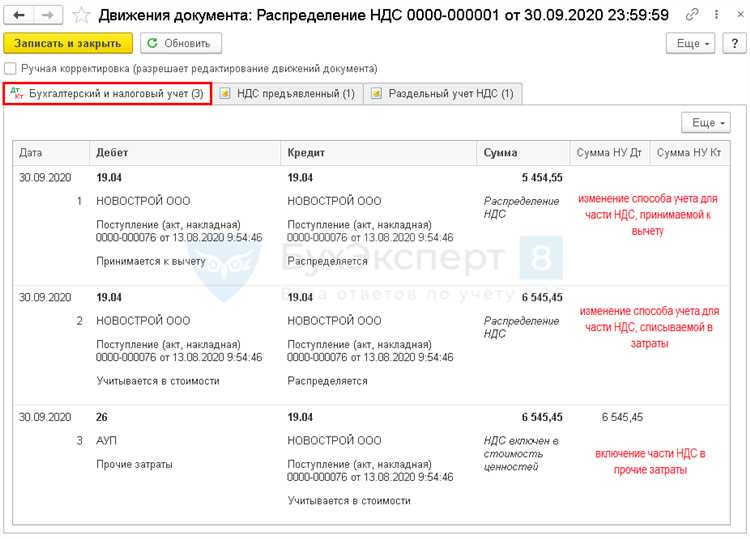Click the Сумма НУ Кт column header

pos(689,153)
